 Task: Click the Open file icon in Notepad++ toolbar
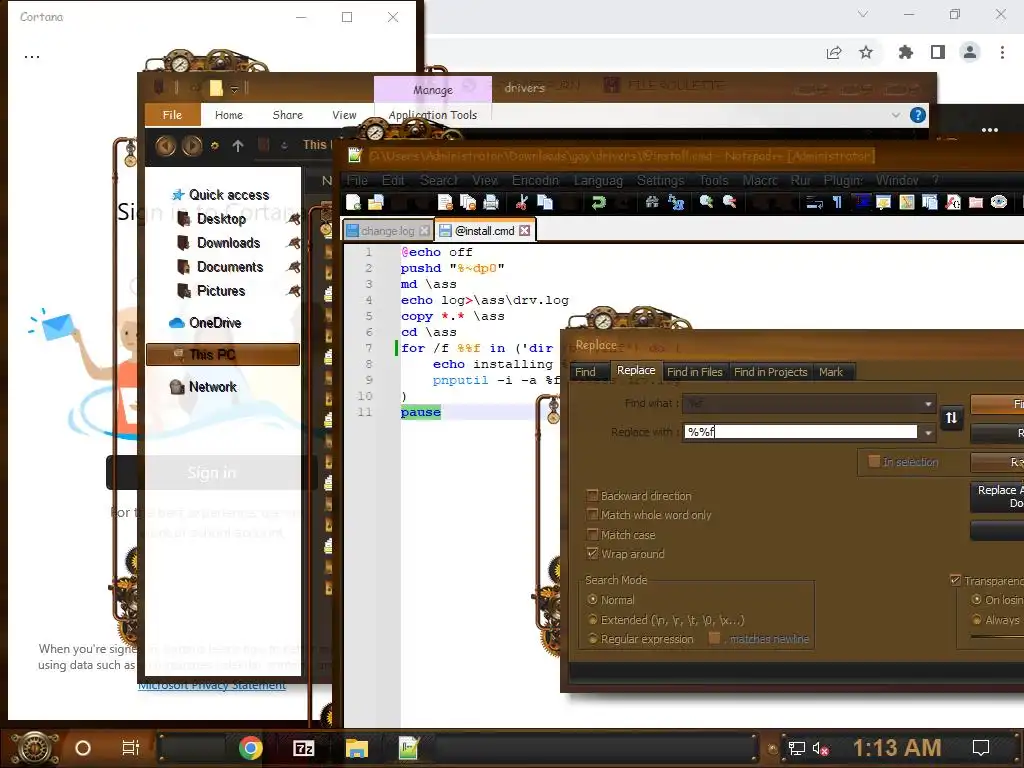376,202
